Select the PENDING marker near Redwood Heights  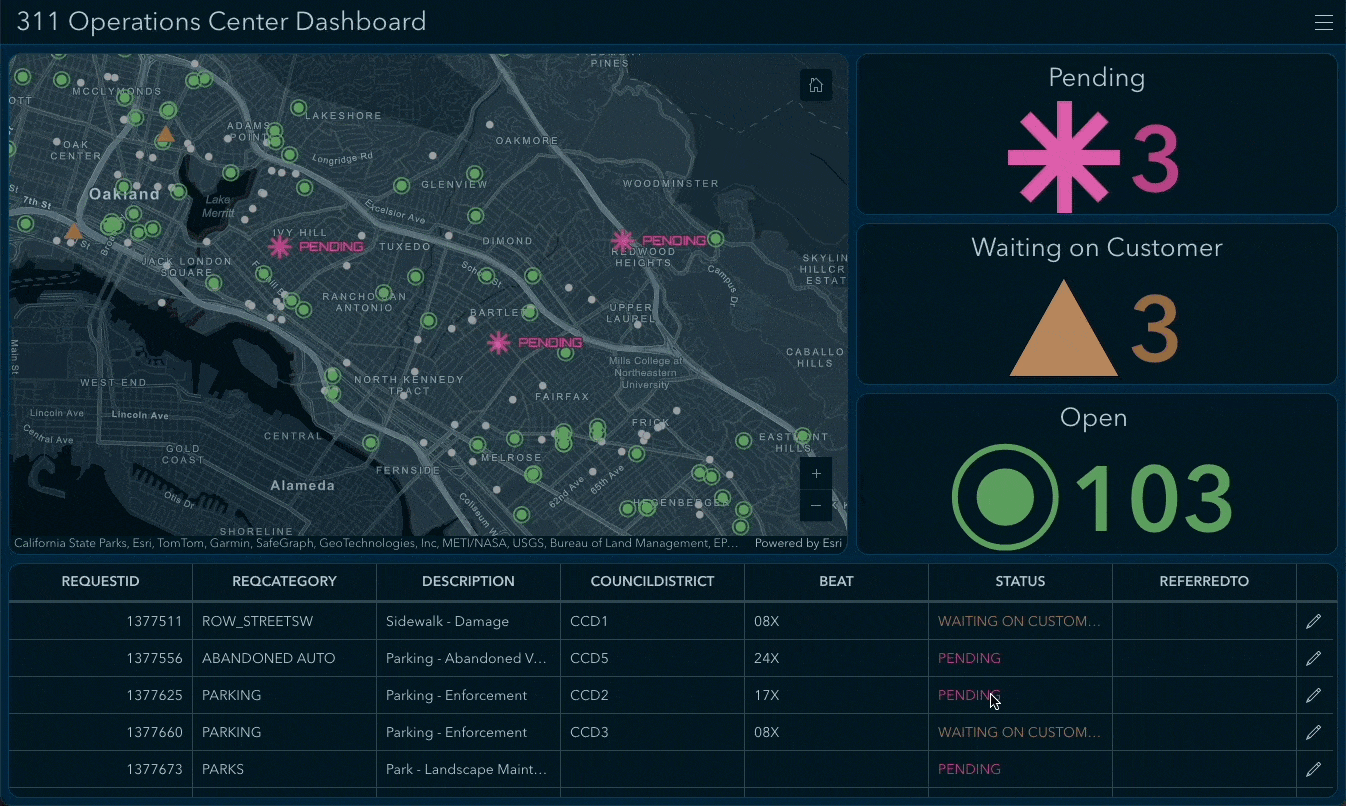625,241
